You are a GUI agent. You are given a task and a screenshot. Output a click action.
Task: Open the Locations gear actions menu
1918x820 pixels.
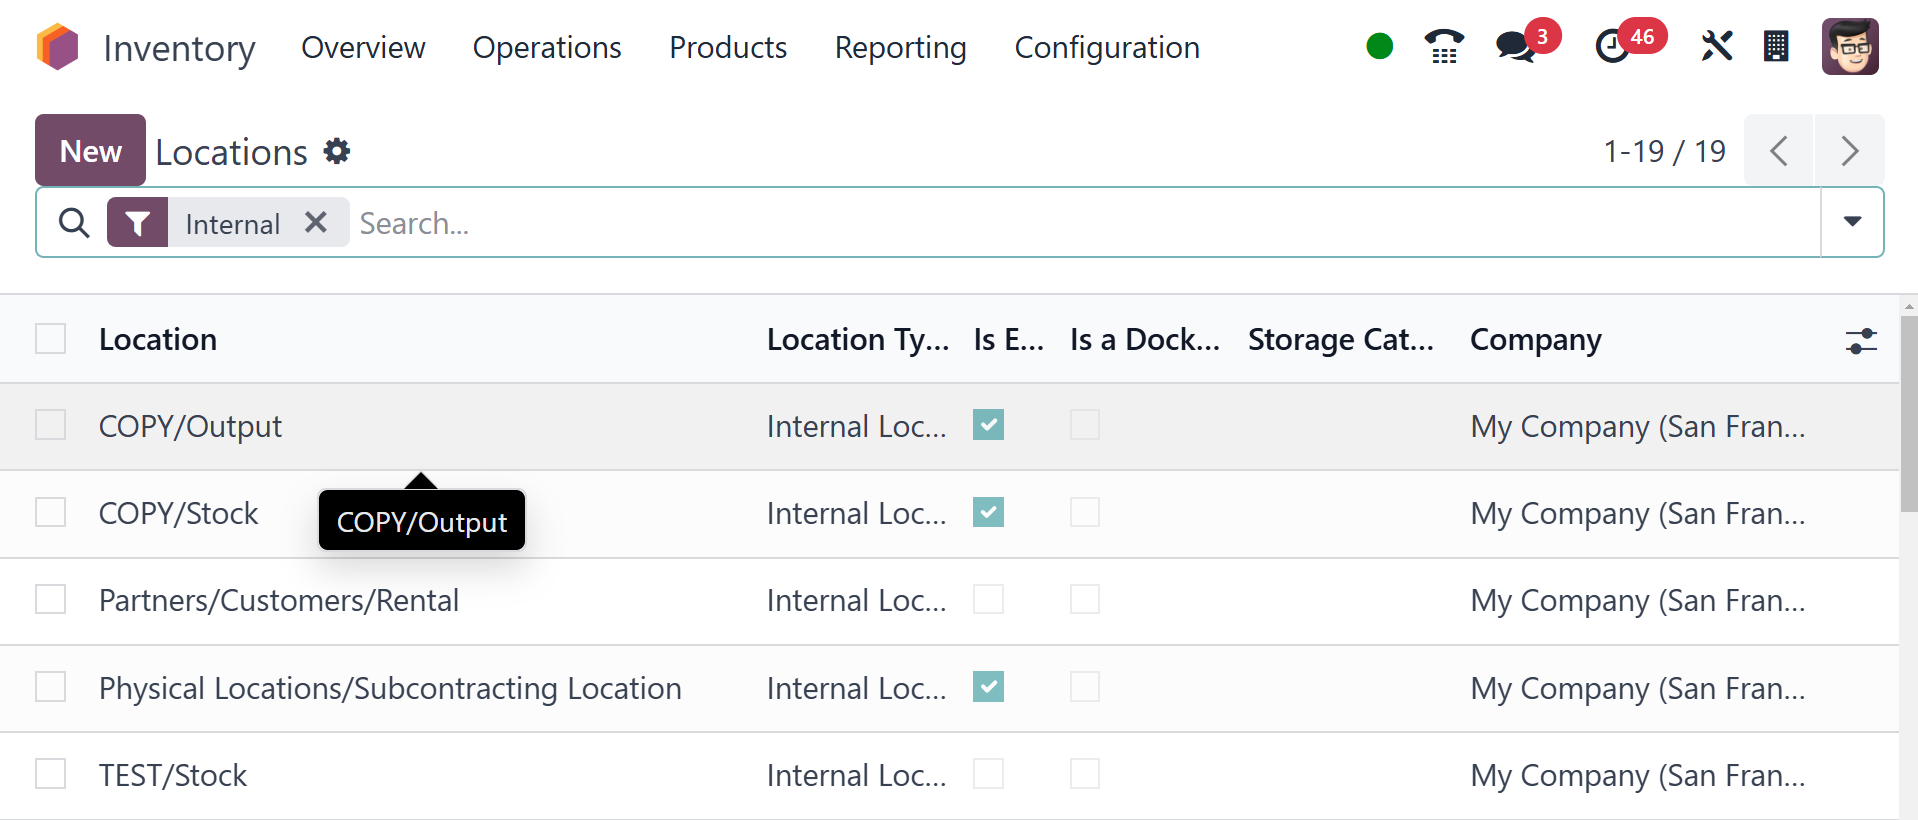point(337,151)
